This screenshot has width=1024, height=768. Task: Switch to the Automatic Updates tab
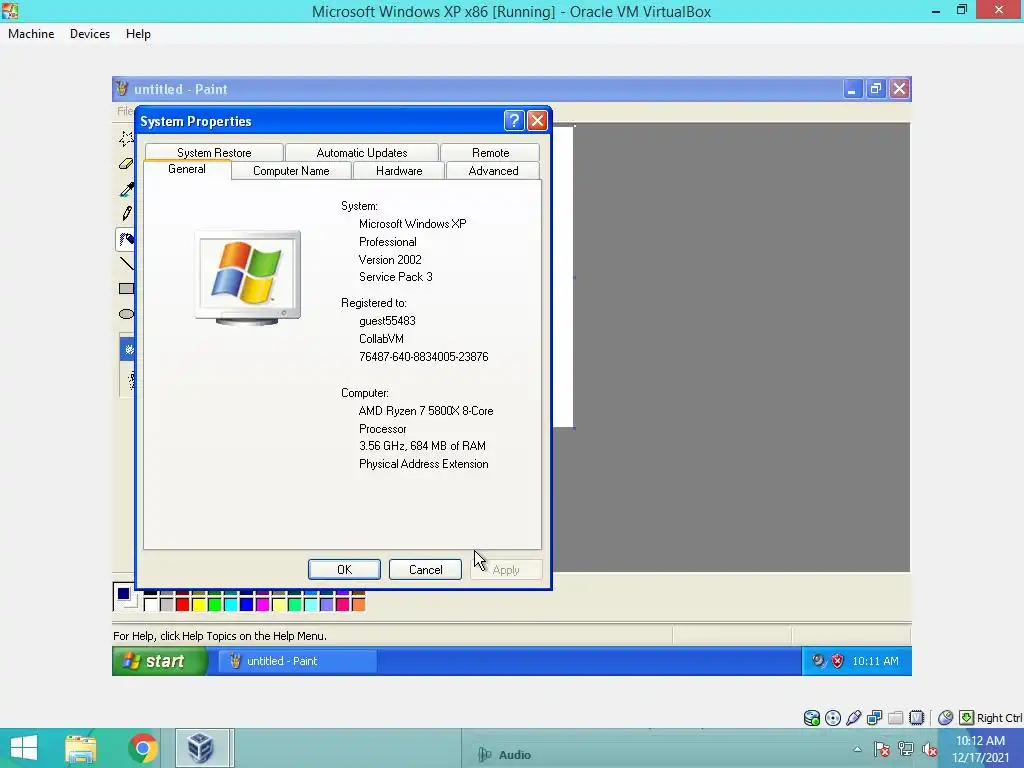pos(362,152)
